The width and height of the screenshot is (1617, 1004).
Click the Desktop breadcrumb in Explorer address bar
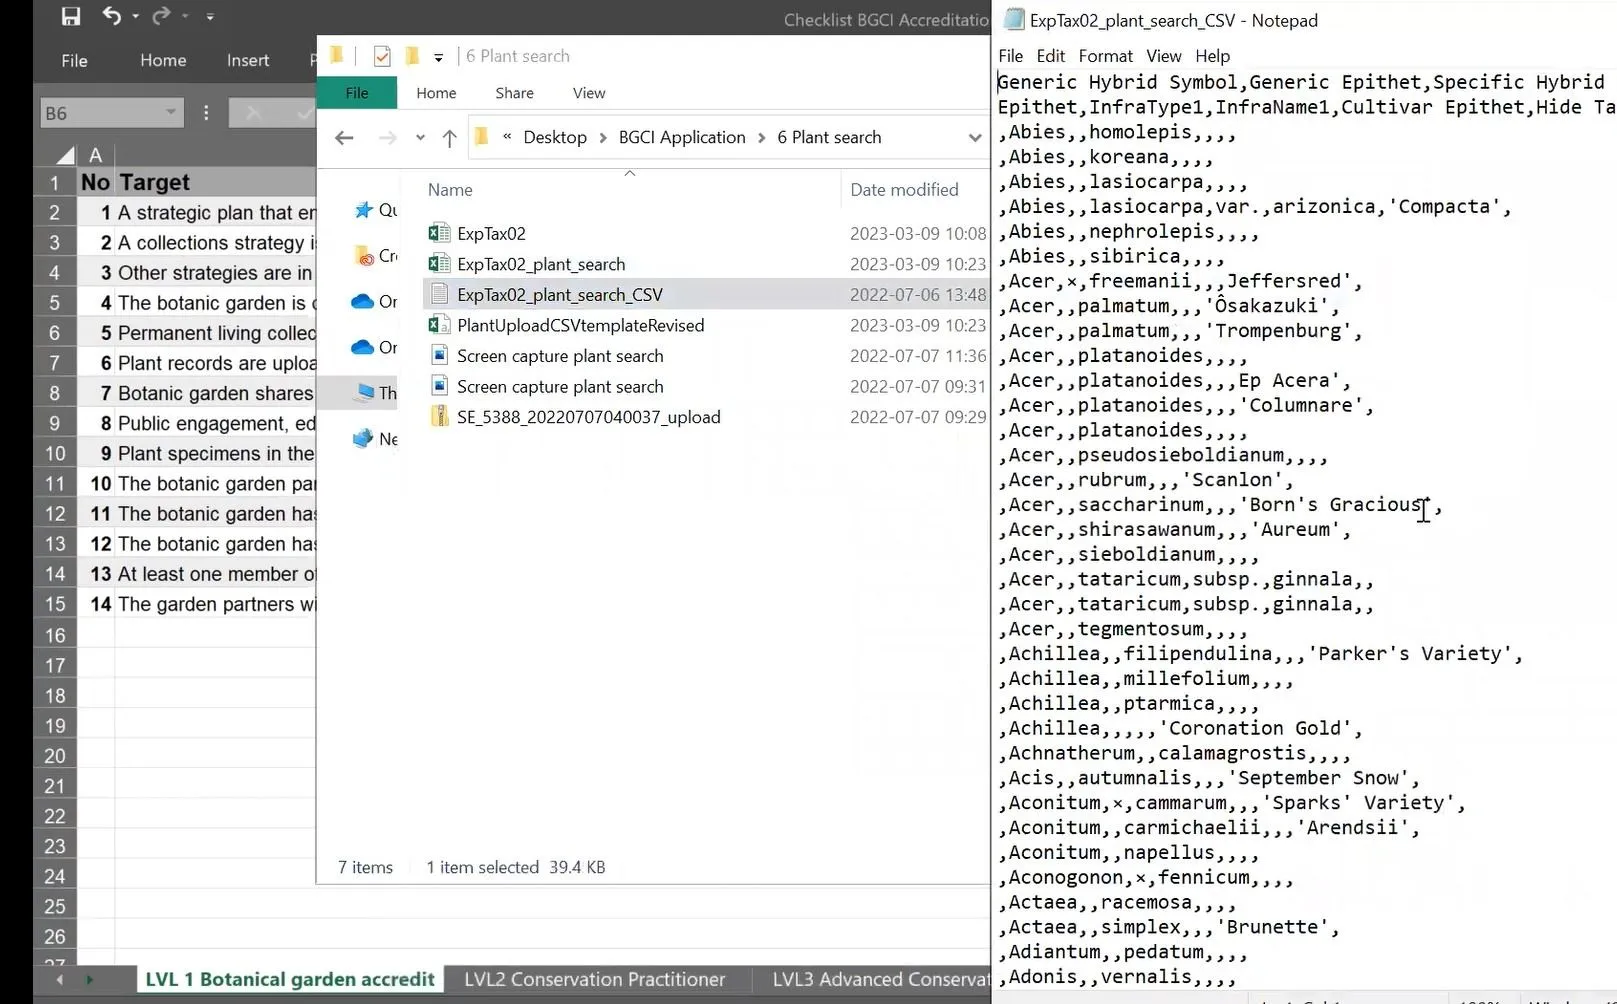click(555, 137)
